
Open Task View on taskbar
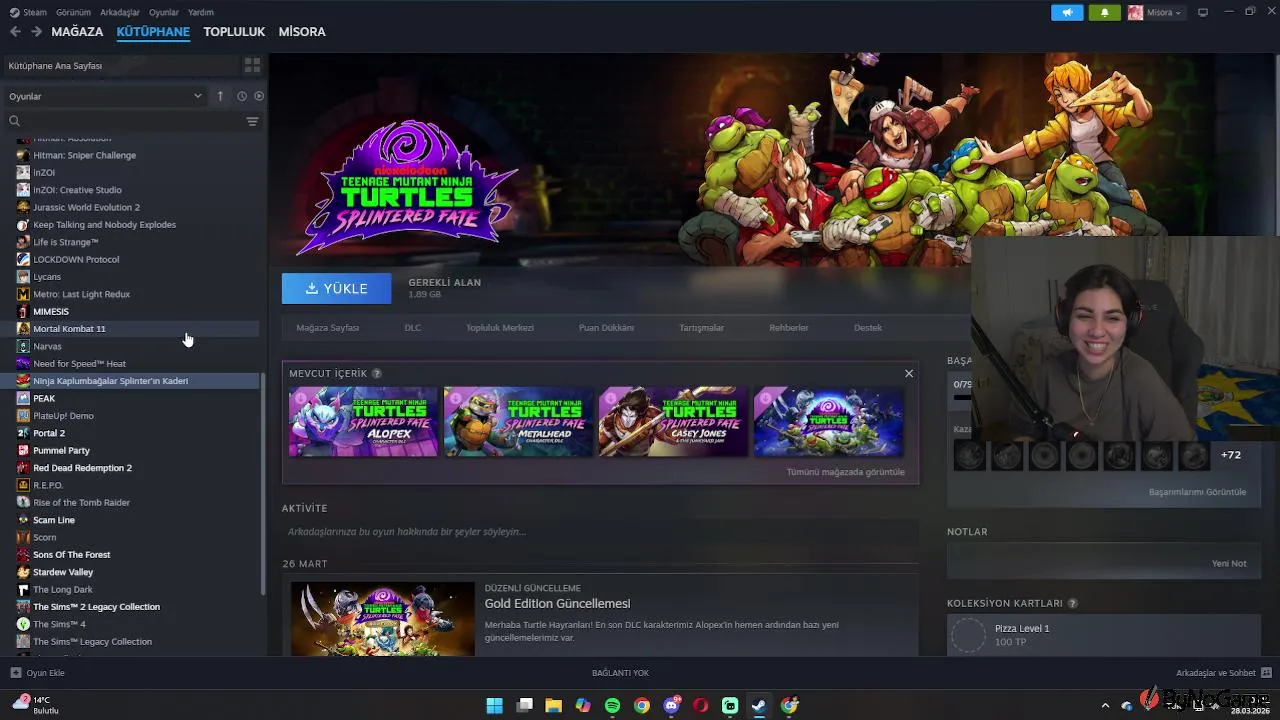click(x=524, y=705)
